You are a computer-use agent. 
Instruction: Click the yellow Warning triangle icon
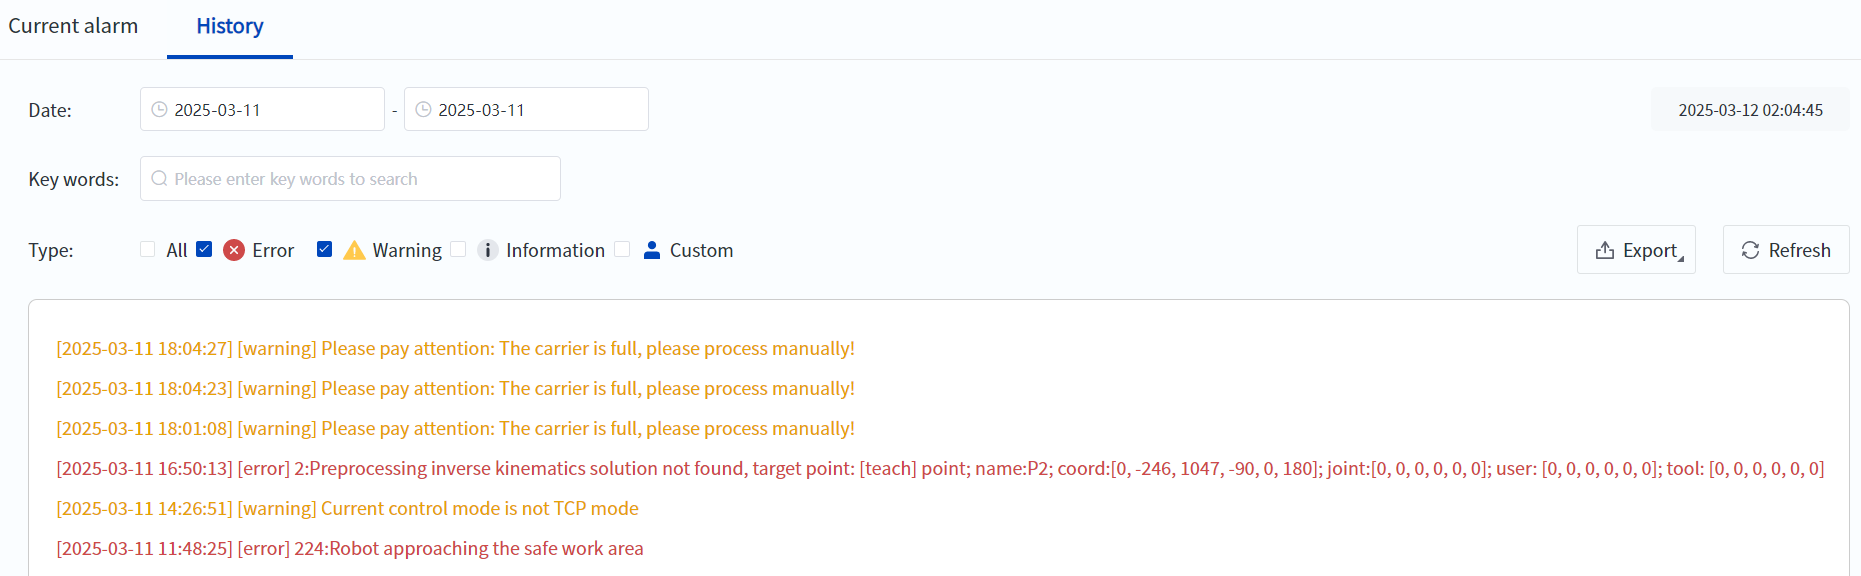tap(354, 250)
